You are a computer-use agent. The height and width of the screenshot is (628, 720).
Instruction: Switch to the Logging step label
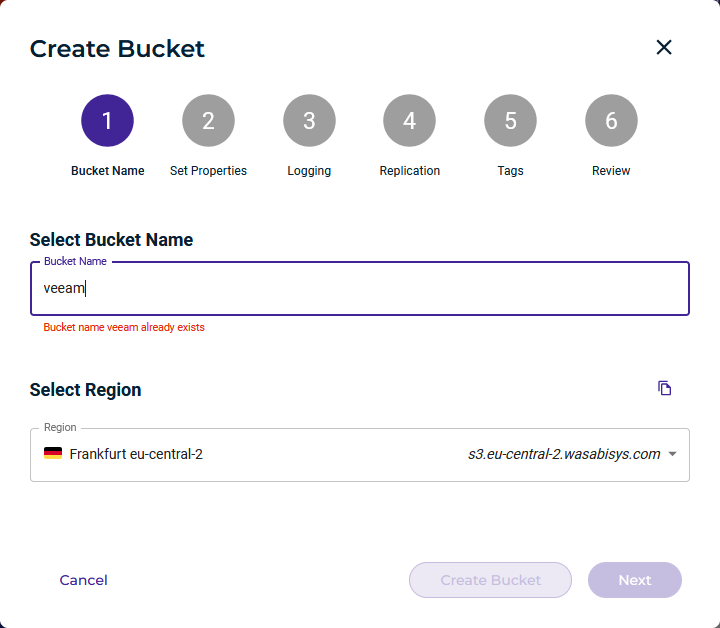[x=309, y=171]
